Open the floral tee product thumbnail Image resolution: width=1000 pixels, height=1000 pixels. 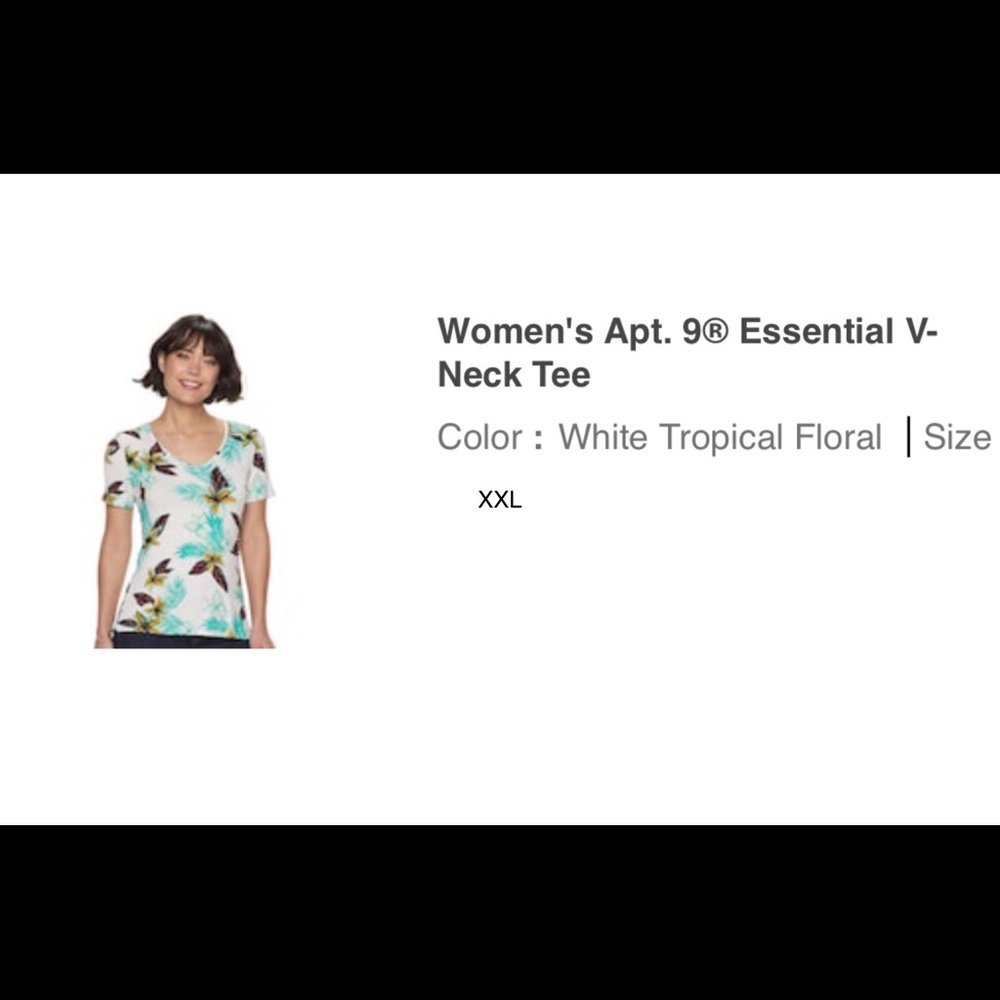click(185, 481)
